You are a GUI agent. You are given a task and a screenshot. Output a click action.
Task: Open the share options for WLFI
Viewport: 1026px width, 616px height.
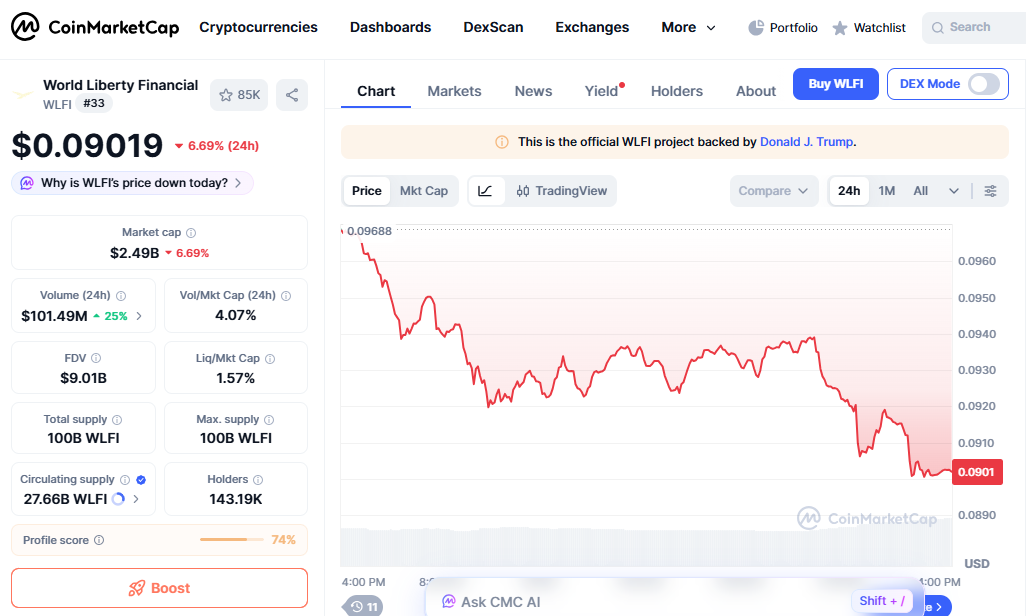(x=290, y=94)
